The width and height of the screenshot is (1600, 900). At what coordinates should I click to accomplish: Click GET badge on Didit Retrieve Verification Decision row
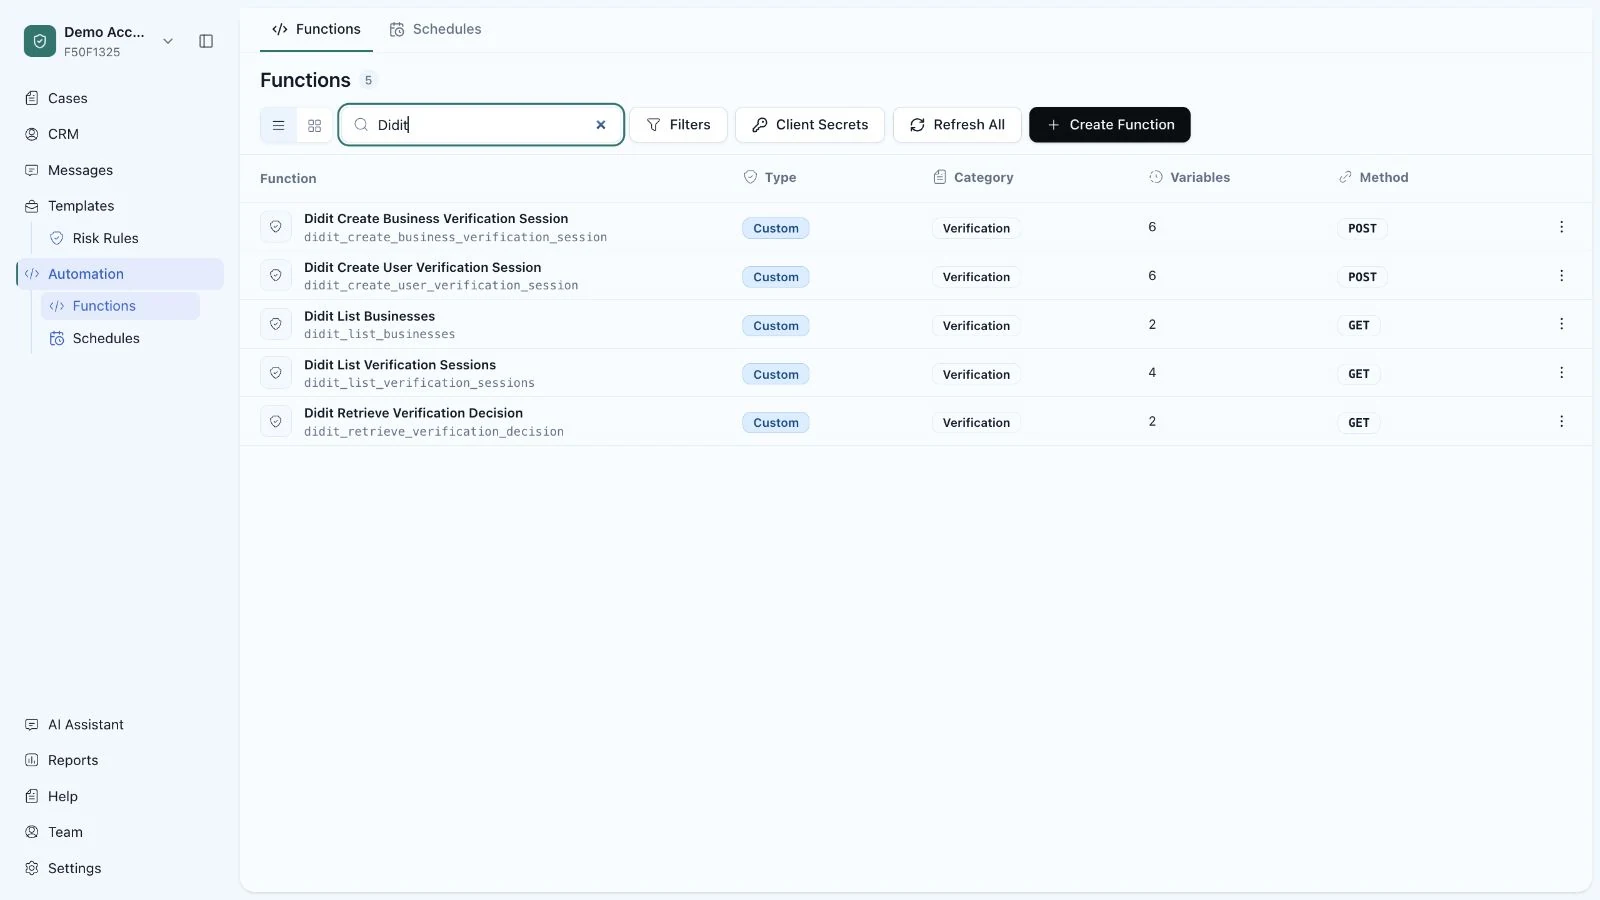(1359, 423)
